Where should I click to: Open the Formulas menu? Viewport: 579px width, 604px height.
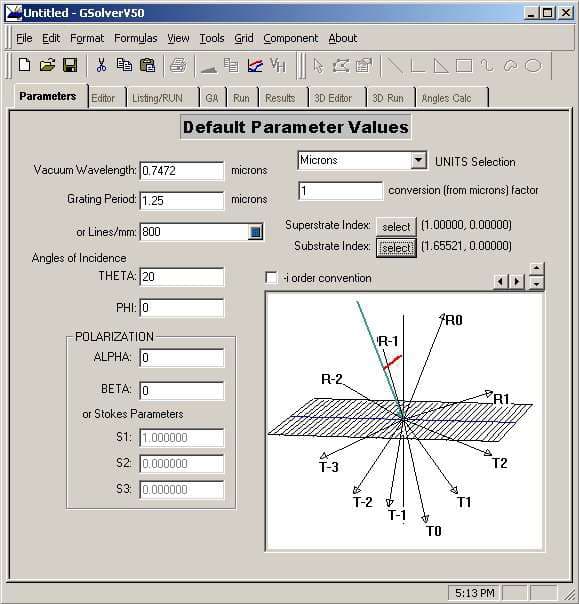coord(136,38)
